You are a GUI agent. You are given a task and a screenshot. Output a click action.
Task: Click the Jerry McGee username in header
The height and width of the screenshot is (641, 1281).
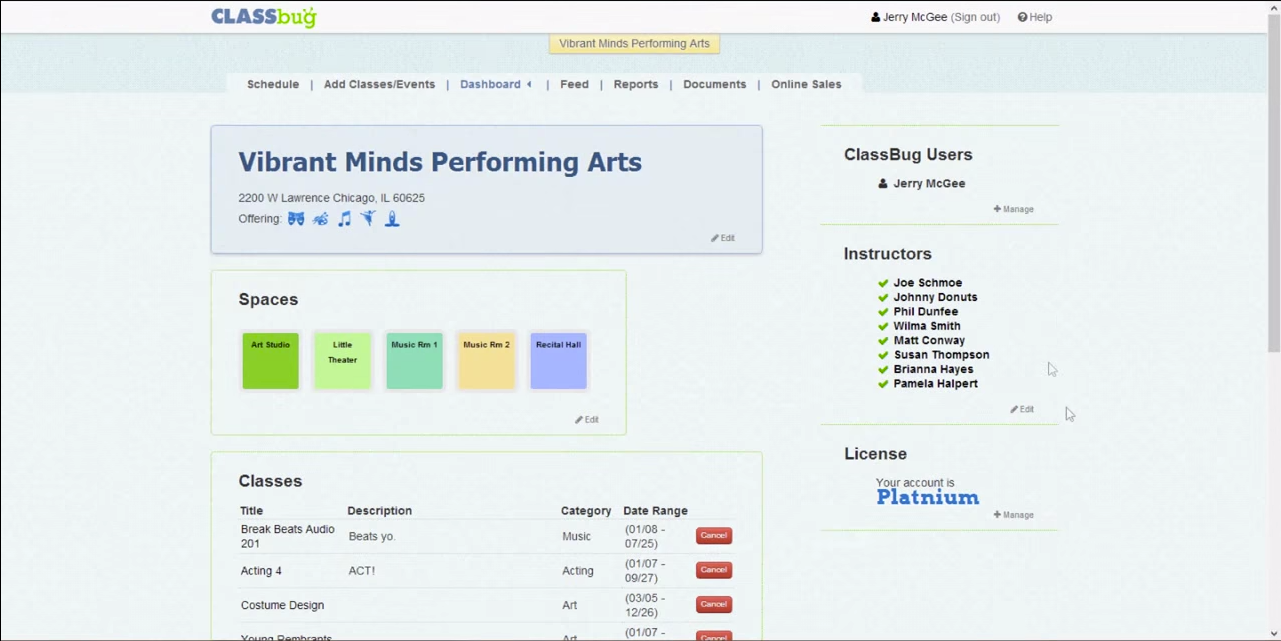click(x=915, y=17)
